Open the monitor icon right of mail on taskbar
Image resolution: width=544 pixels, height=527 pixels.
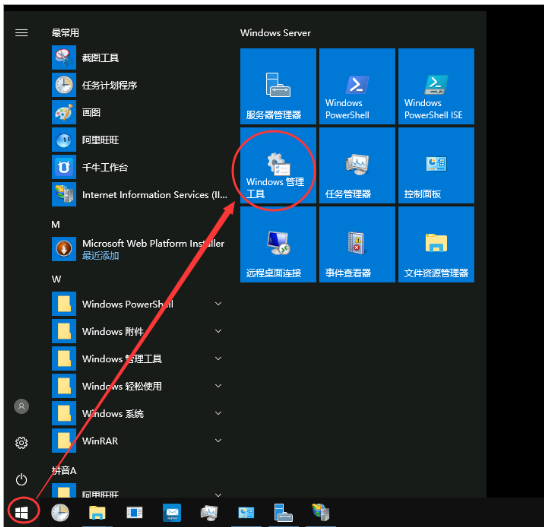coord(209,512)
